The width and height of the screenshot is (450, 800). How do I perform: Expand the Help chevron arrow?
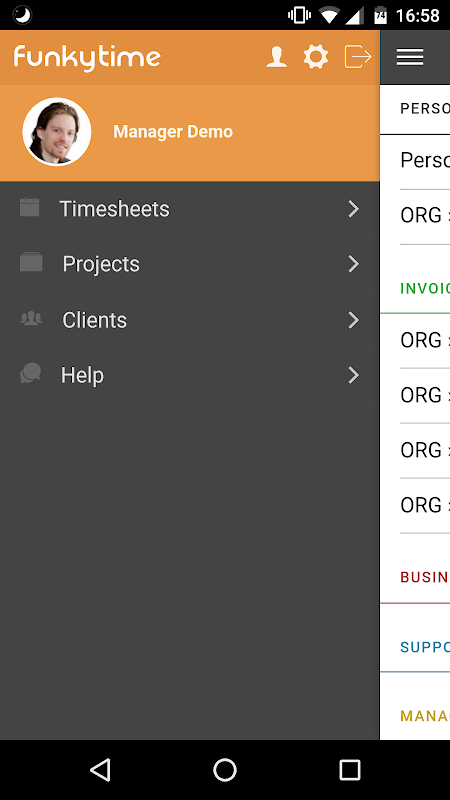354,376
